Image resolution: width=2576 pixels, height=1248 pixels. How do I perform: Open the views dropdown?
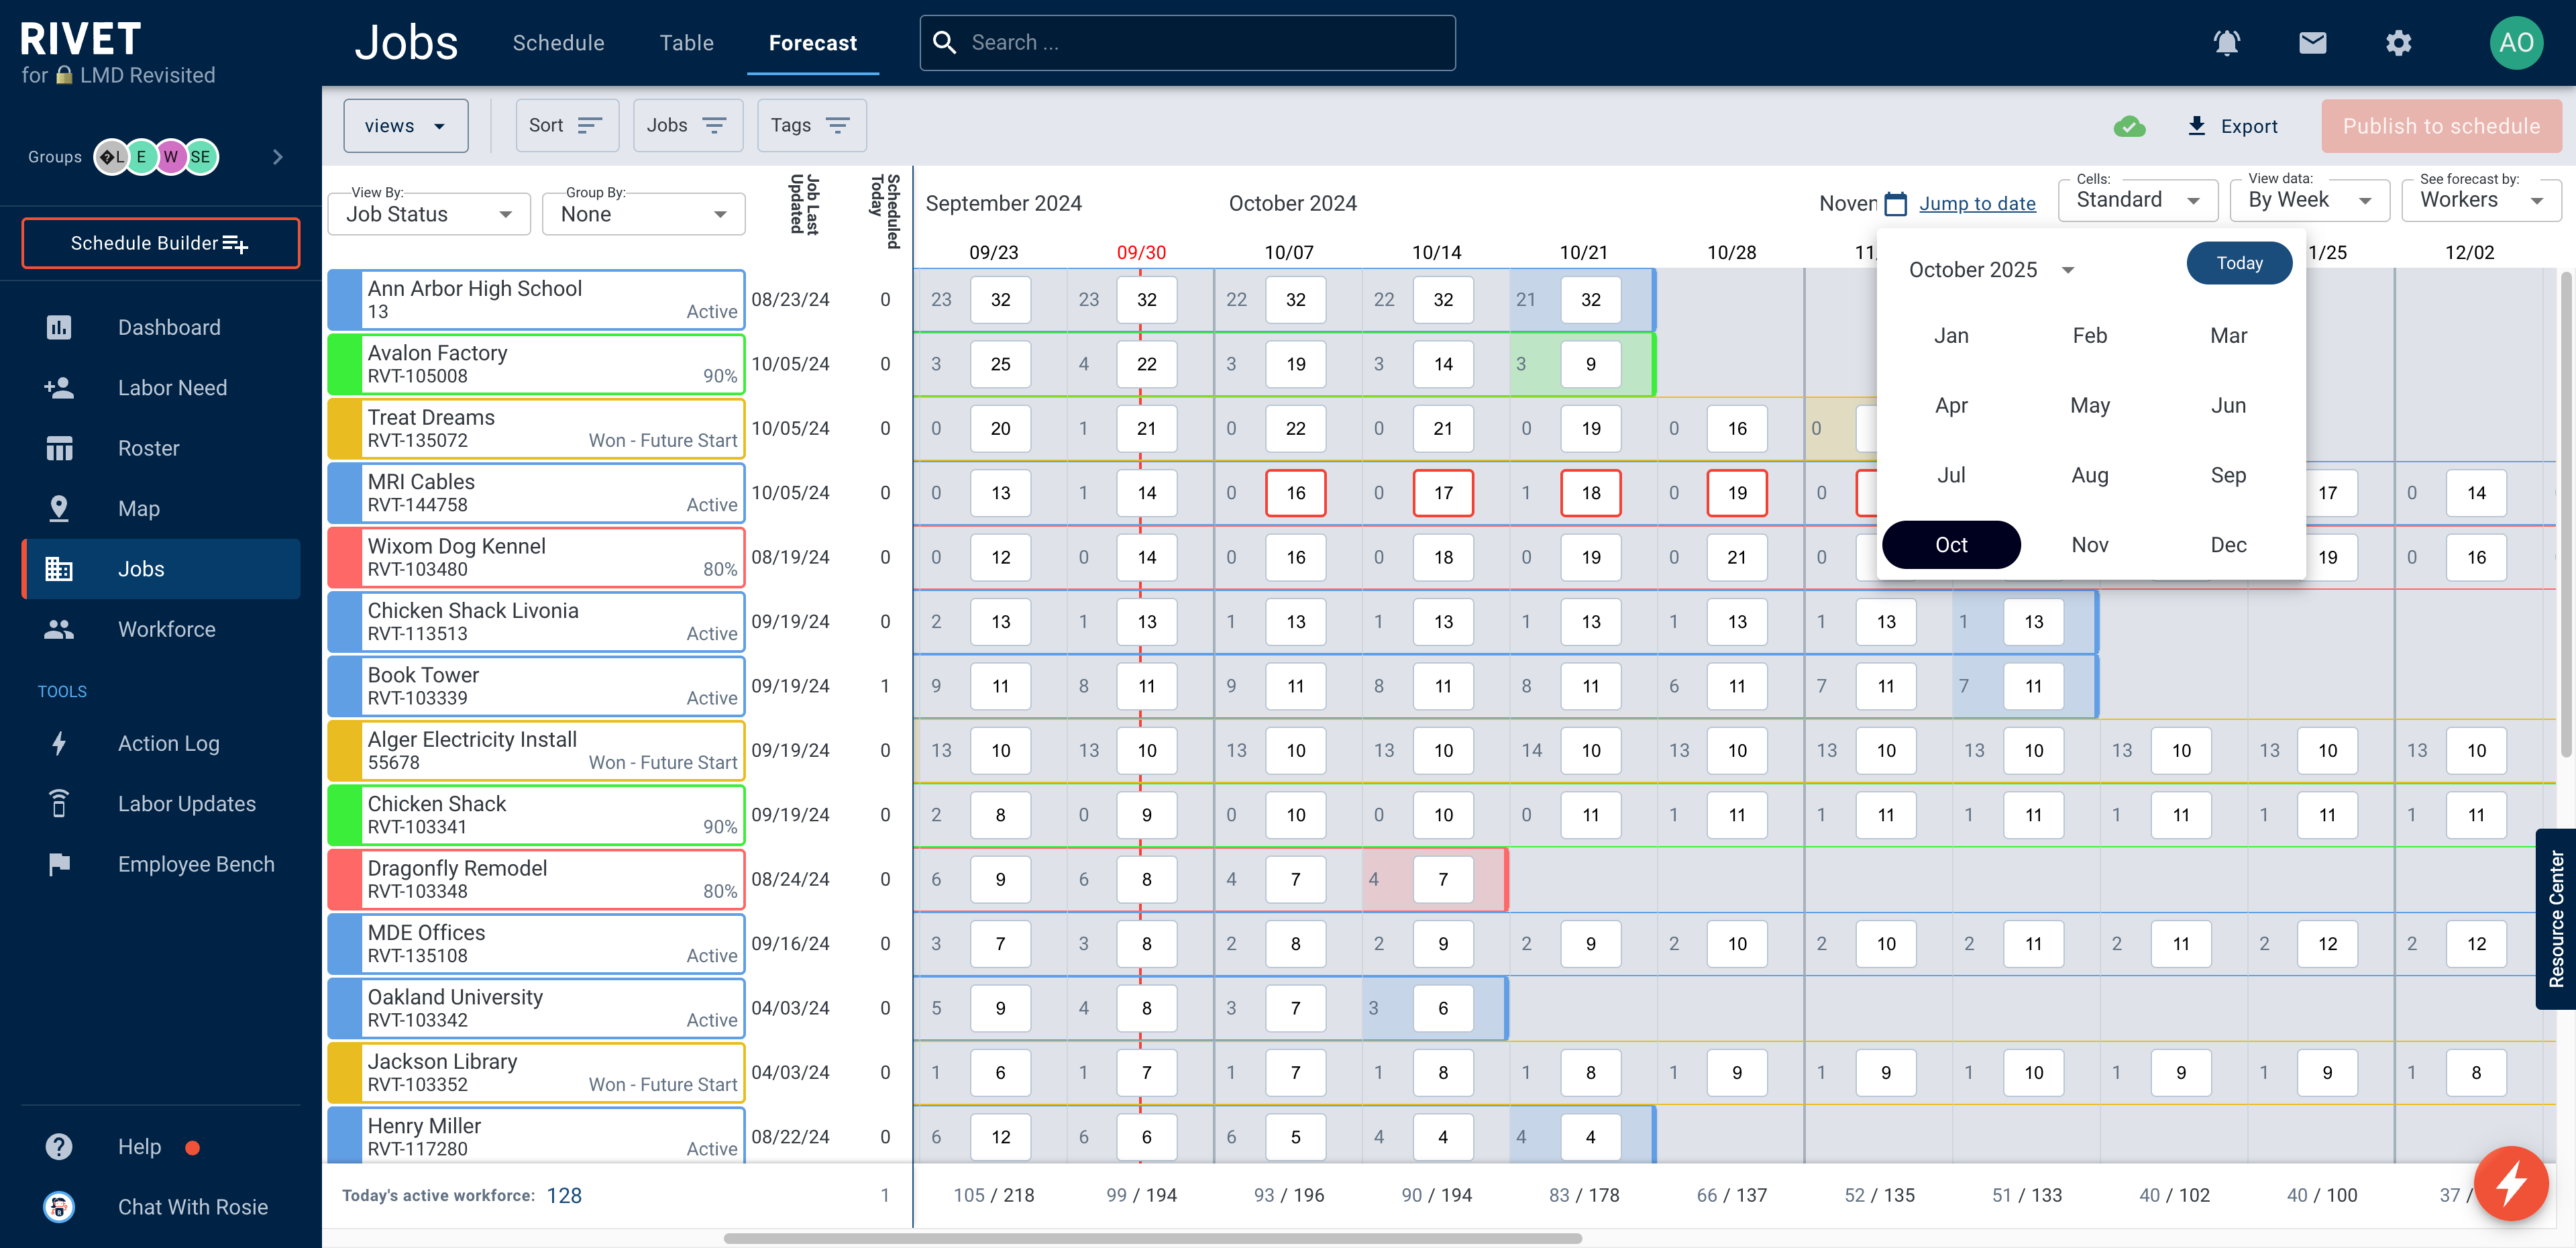click(x=405, y=125)
